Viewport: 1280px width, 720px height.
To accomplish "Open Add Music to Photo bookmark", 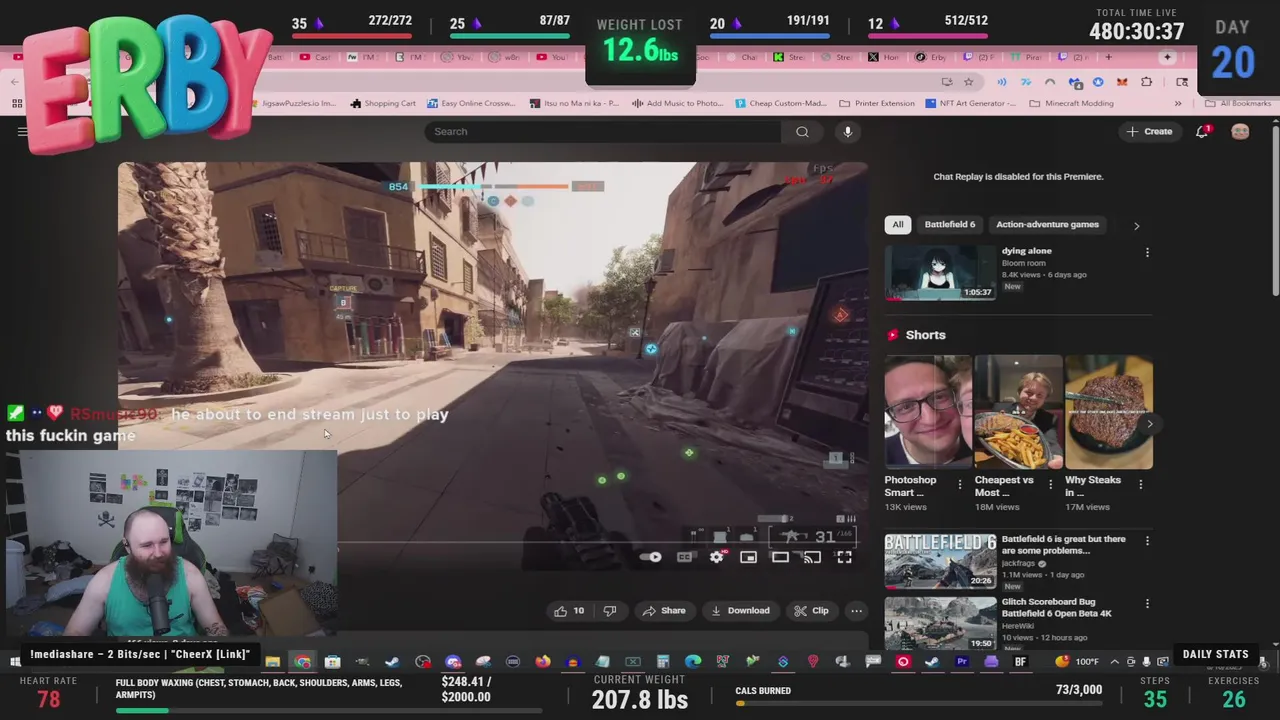I will [677, 103].
